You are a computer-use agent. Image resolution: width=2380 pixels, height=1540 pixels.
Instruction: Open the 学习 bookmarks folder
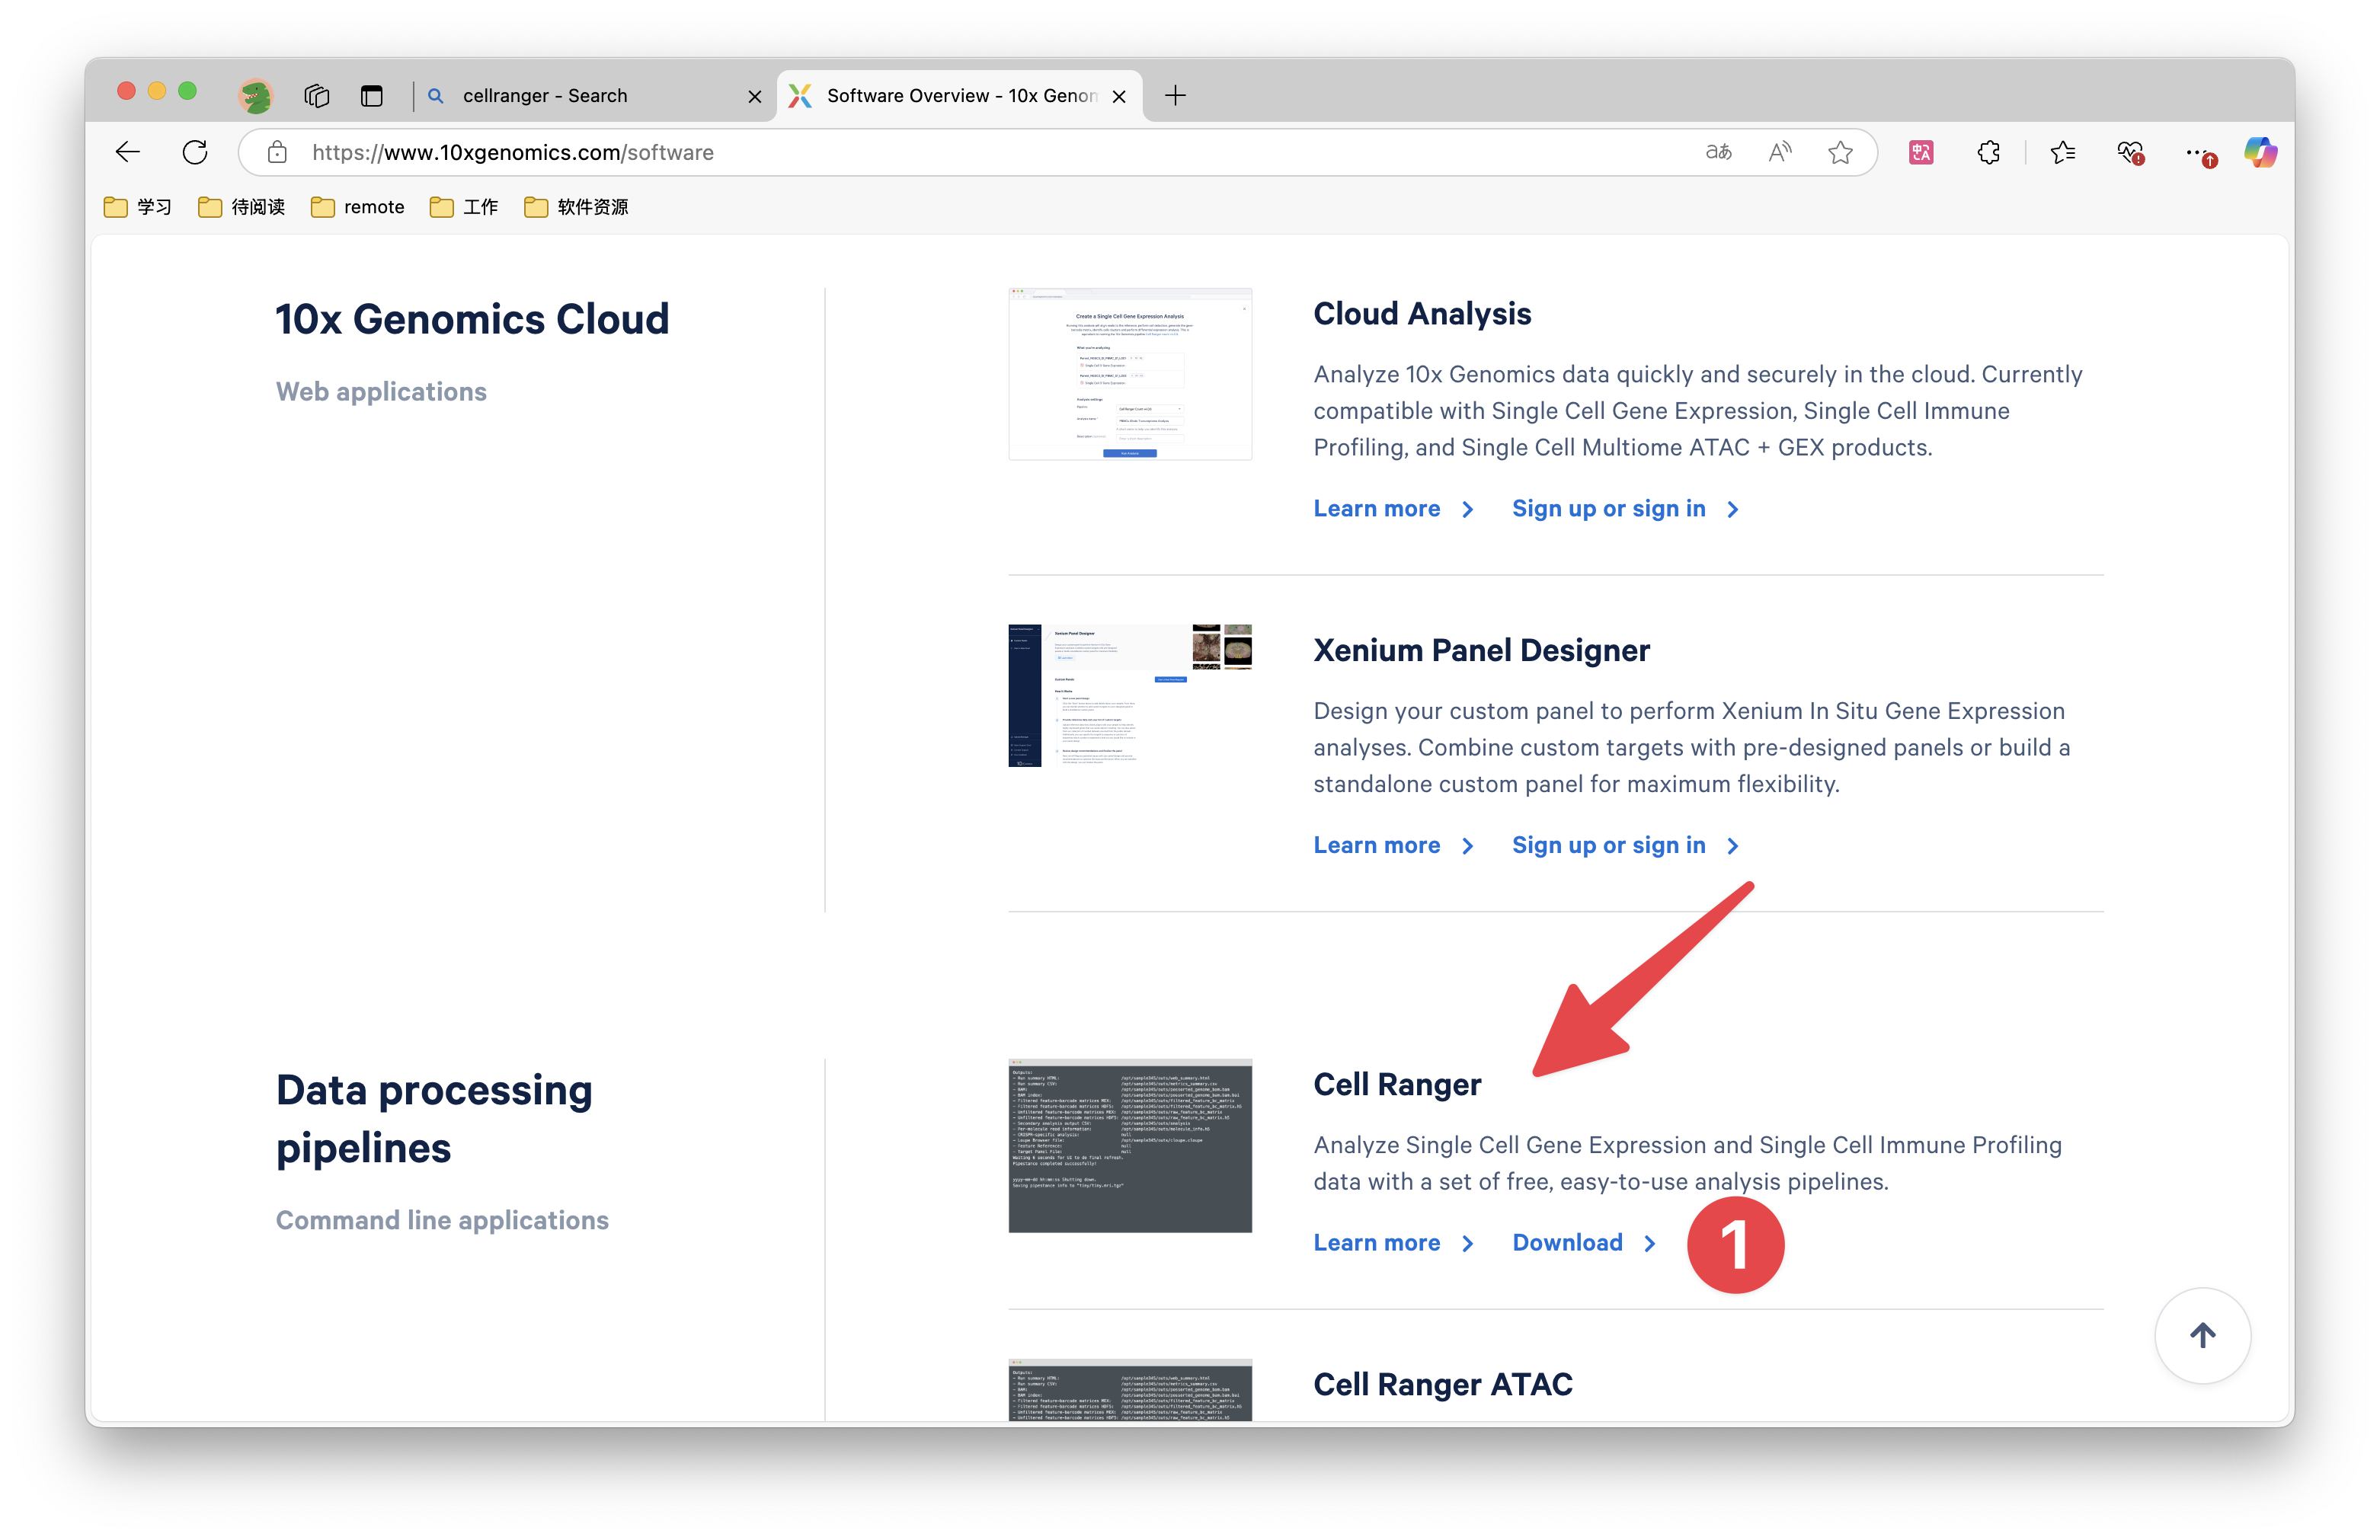pyautogui.click(x=138, y=207)
